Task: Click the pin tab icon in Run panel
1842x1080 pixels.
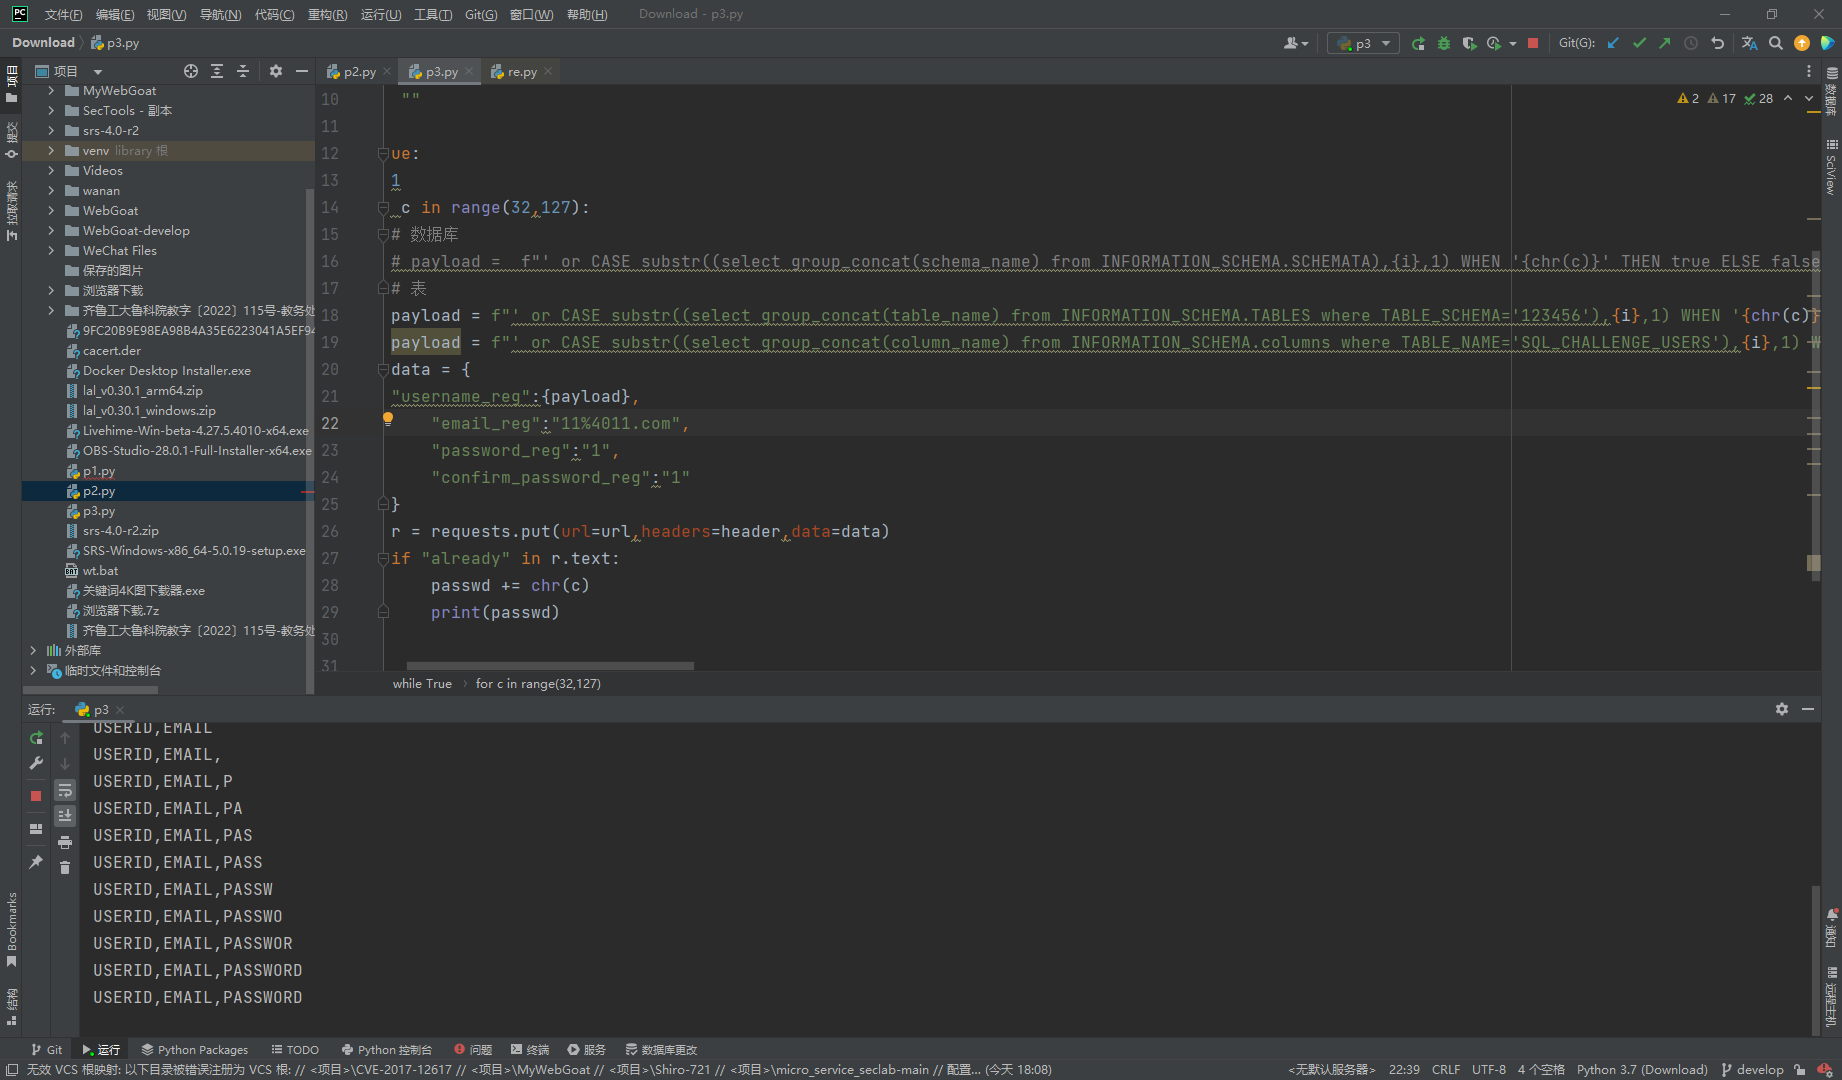Action: click(x=36, y=862)
